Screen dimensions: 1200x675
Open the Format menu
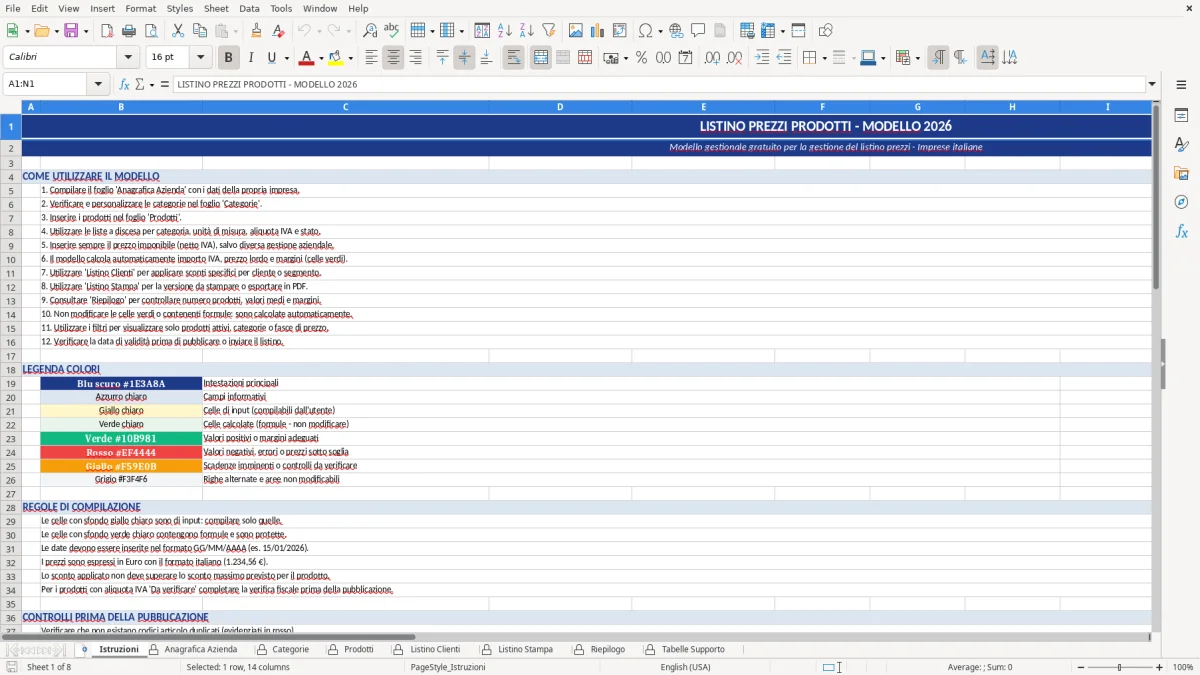click(x=140, y=8)
